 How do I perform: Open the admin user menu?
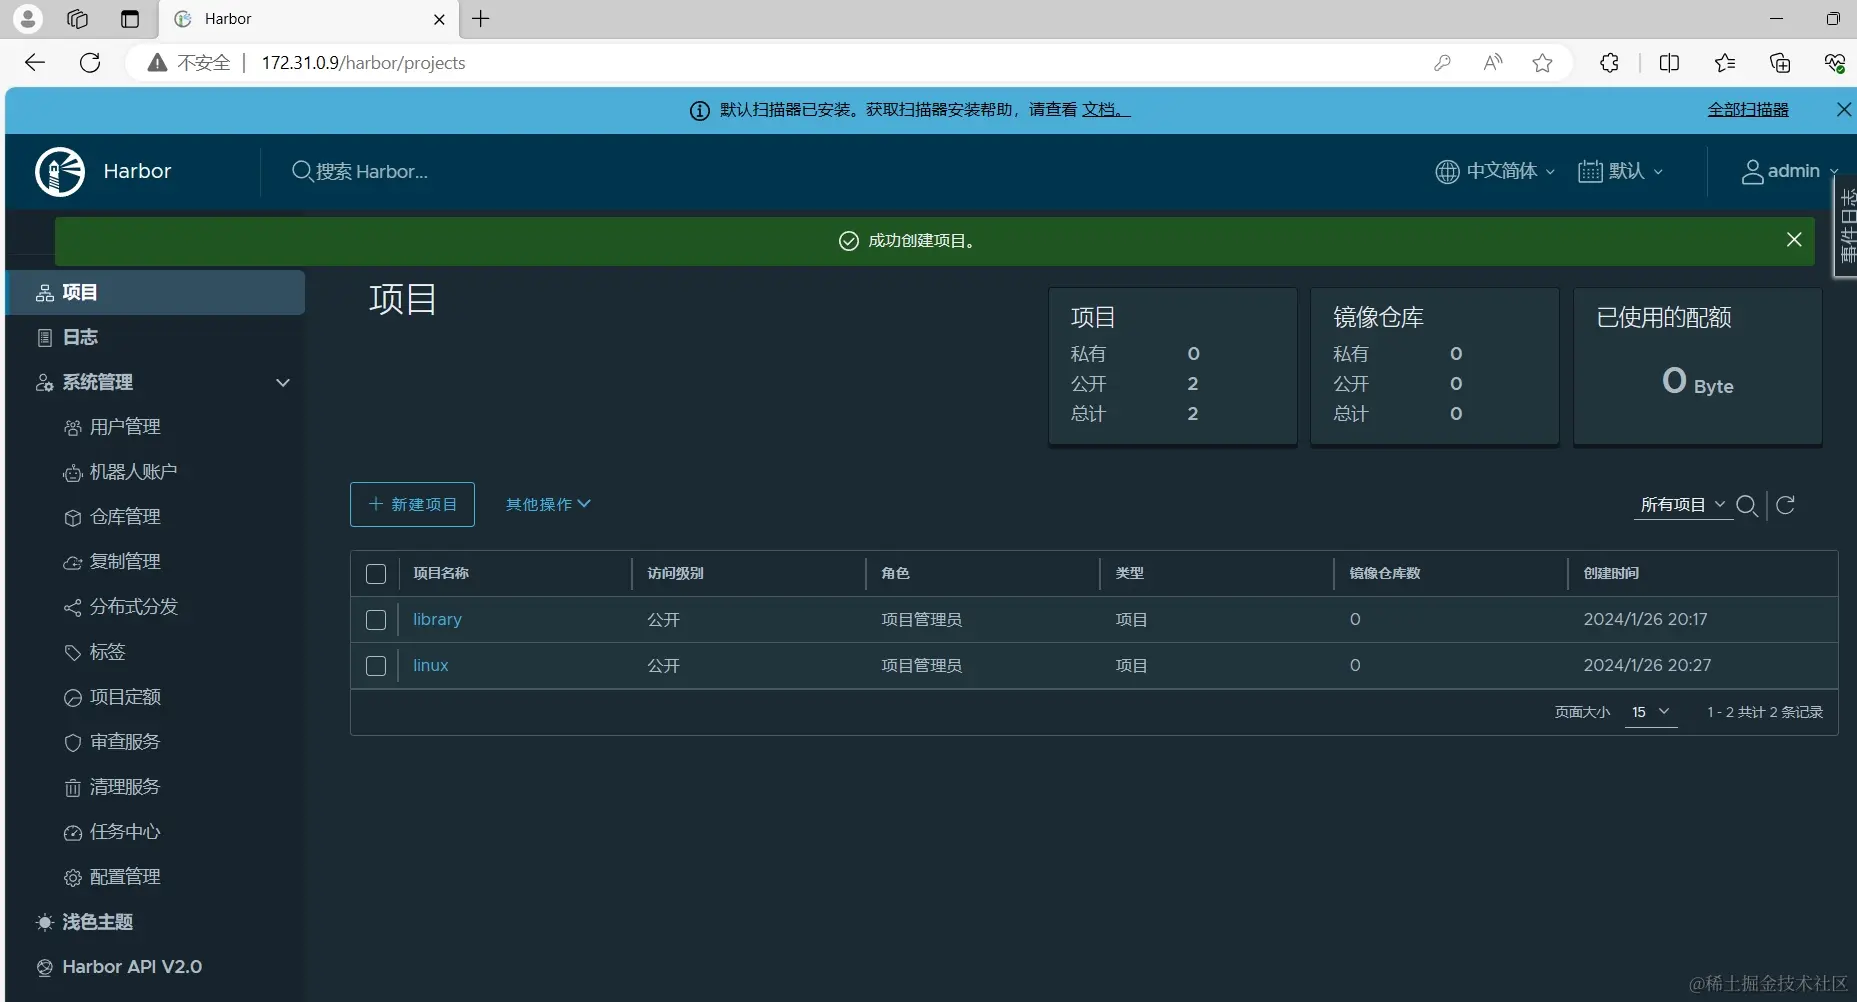[1792, 171]
